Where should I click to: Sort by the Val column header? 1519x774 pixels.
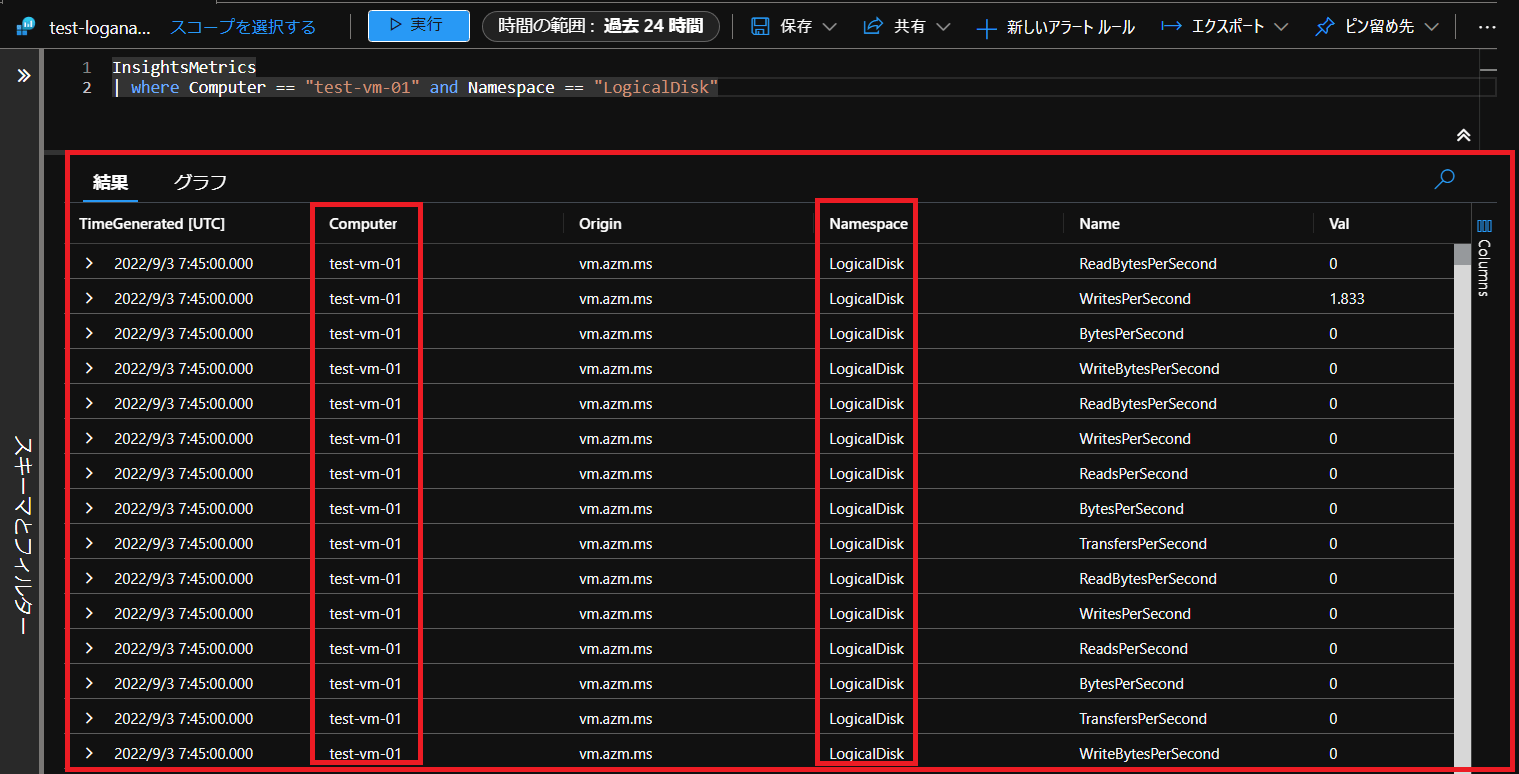coord(1339,224)
